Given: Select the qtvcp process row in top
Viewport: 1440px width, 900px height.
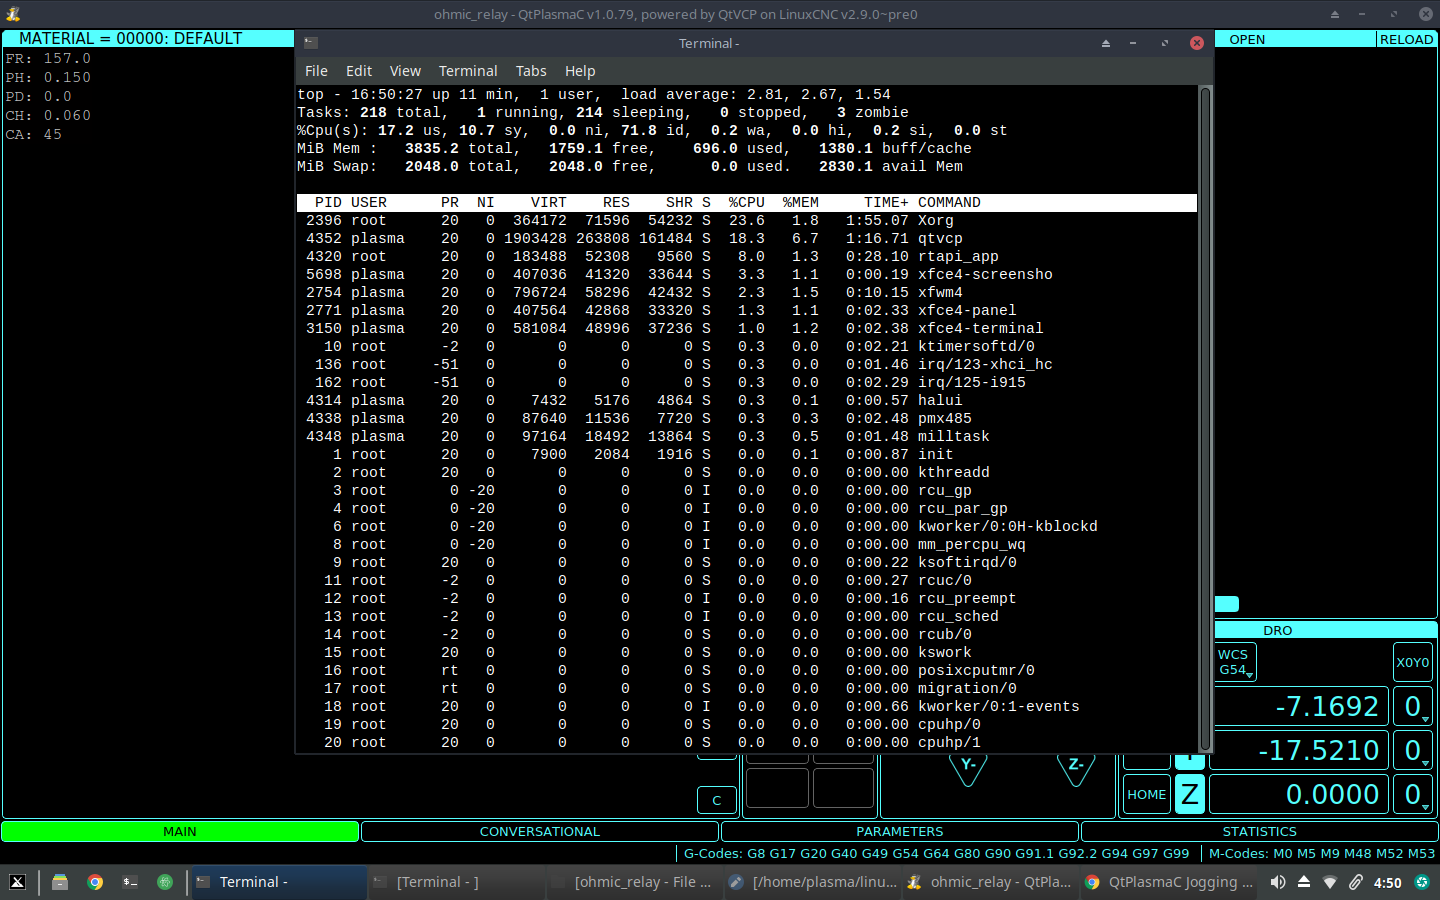Looking at the screenshot, I should click(x=746, y=238).
